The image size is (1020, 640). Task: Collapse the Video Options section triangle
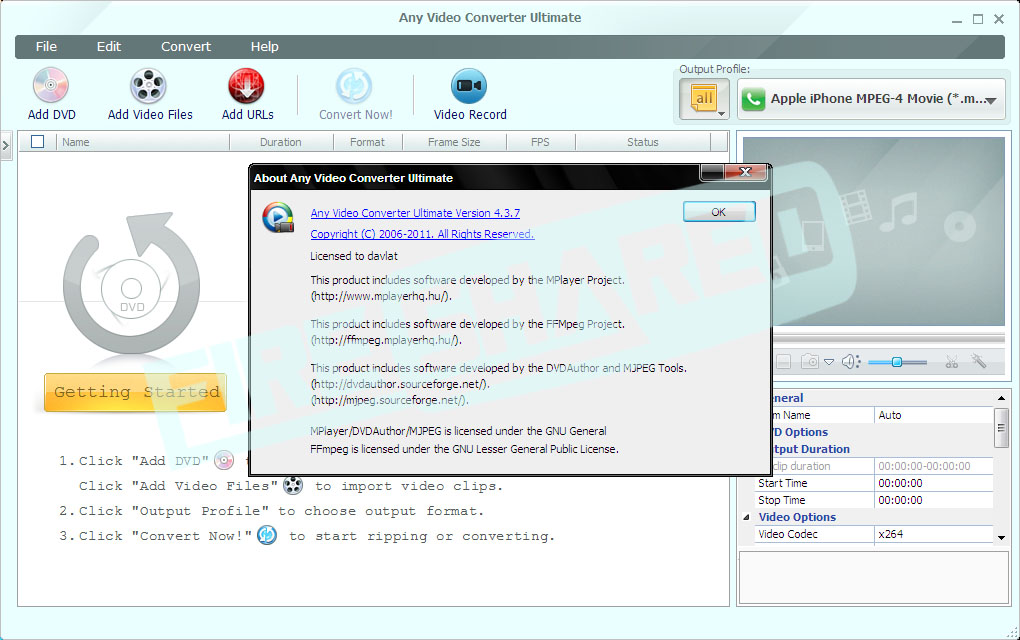point(746,517)
